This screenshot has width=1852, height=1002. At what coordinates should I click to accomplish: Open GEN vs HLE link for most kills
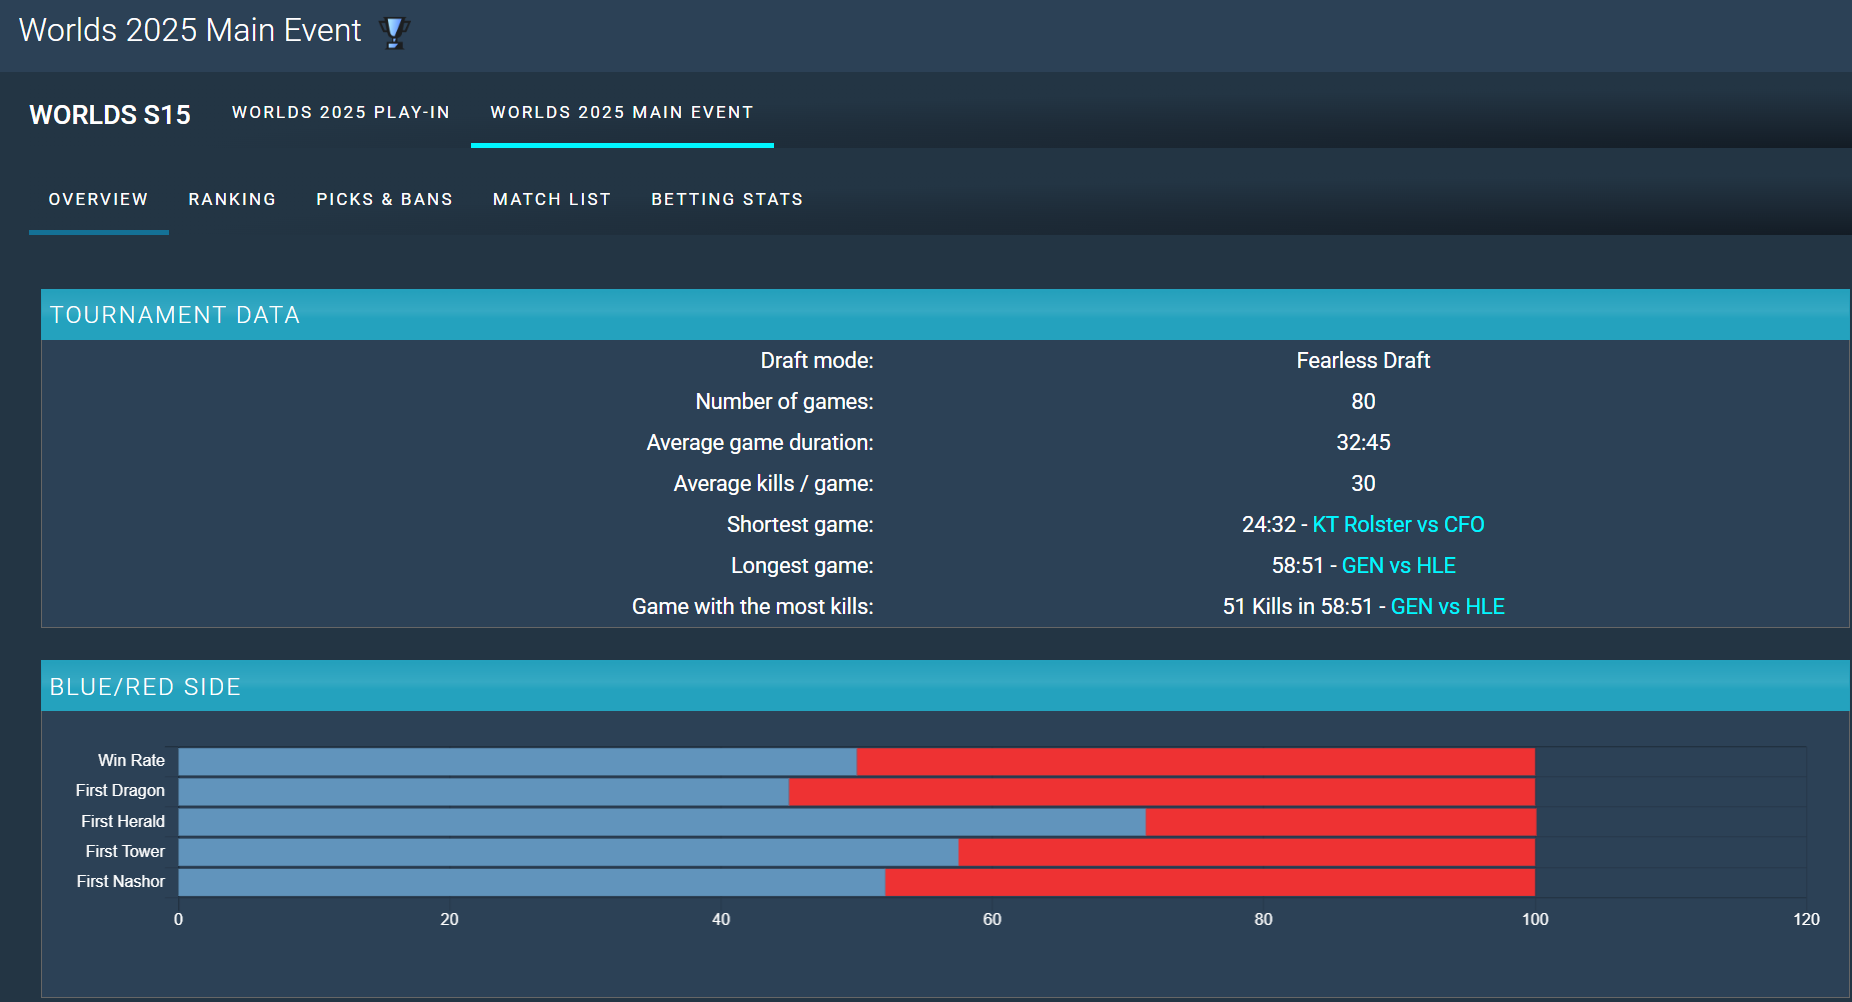[1447, 607]
